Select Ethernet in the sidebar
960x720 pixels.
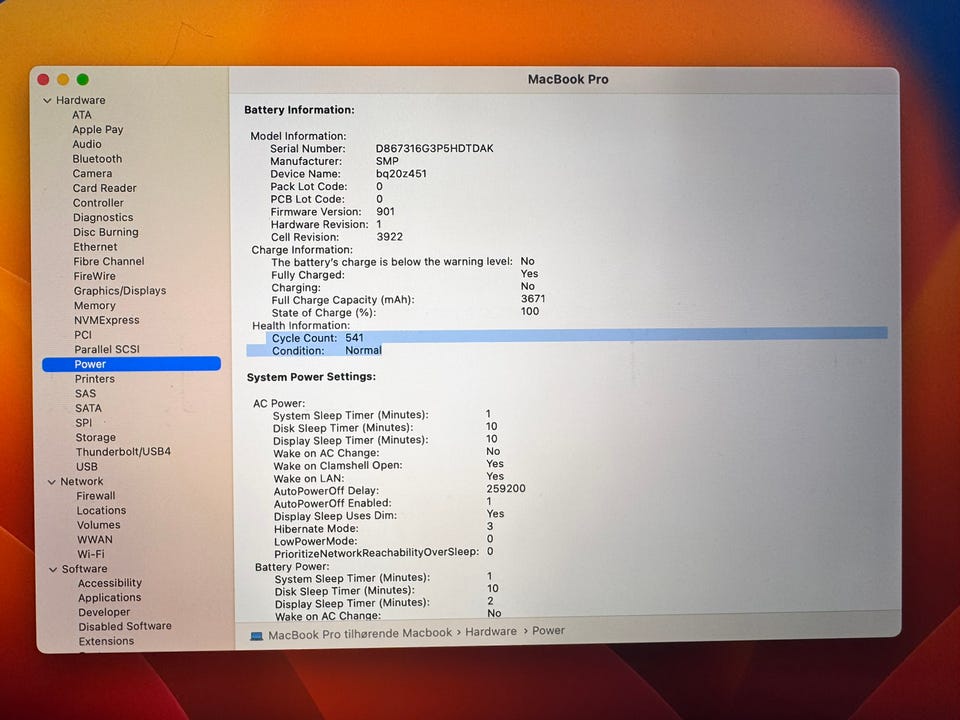(95, 247)
